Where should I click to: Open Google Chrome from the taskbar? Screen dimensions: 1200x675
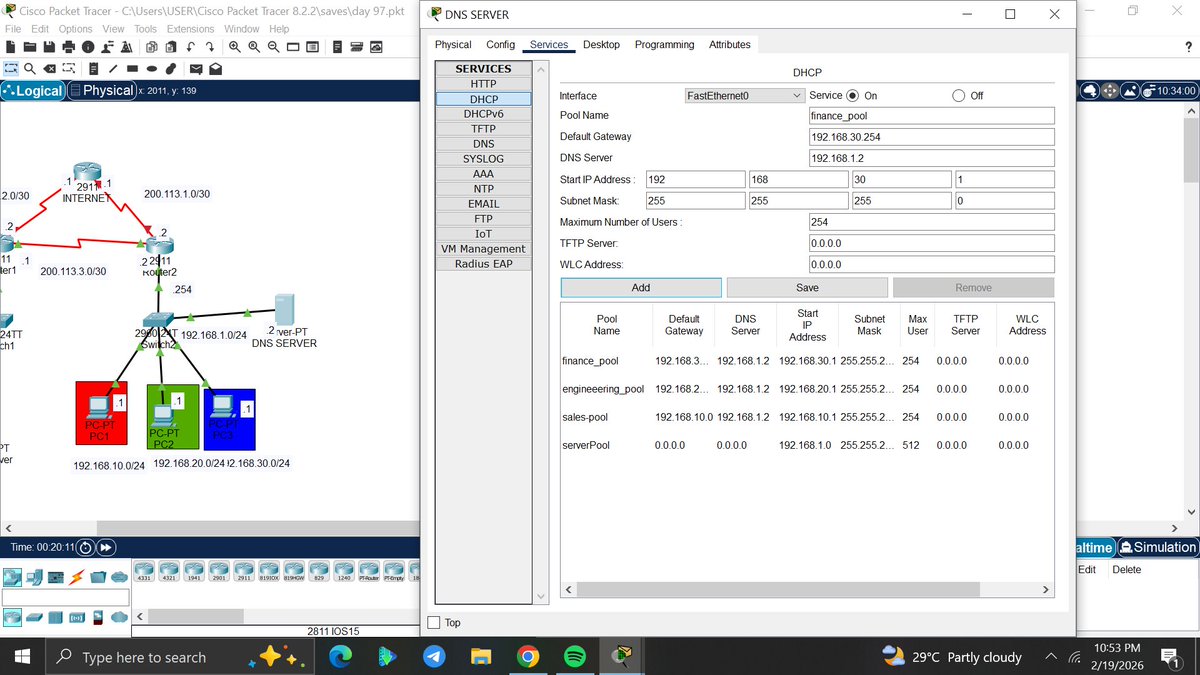pyautogui.click(x=528, y=656)
